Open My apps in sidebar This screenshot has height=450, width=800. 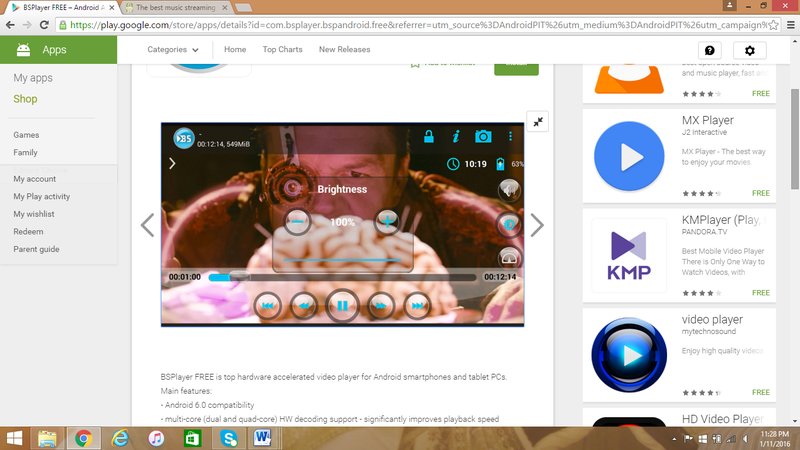click(x=33, y=78)
